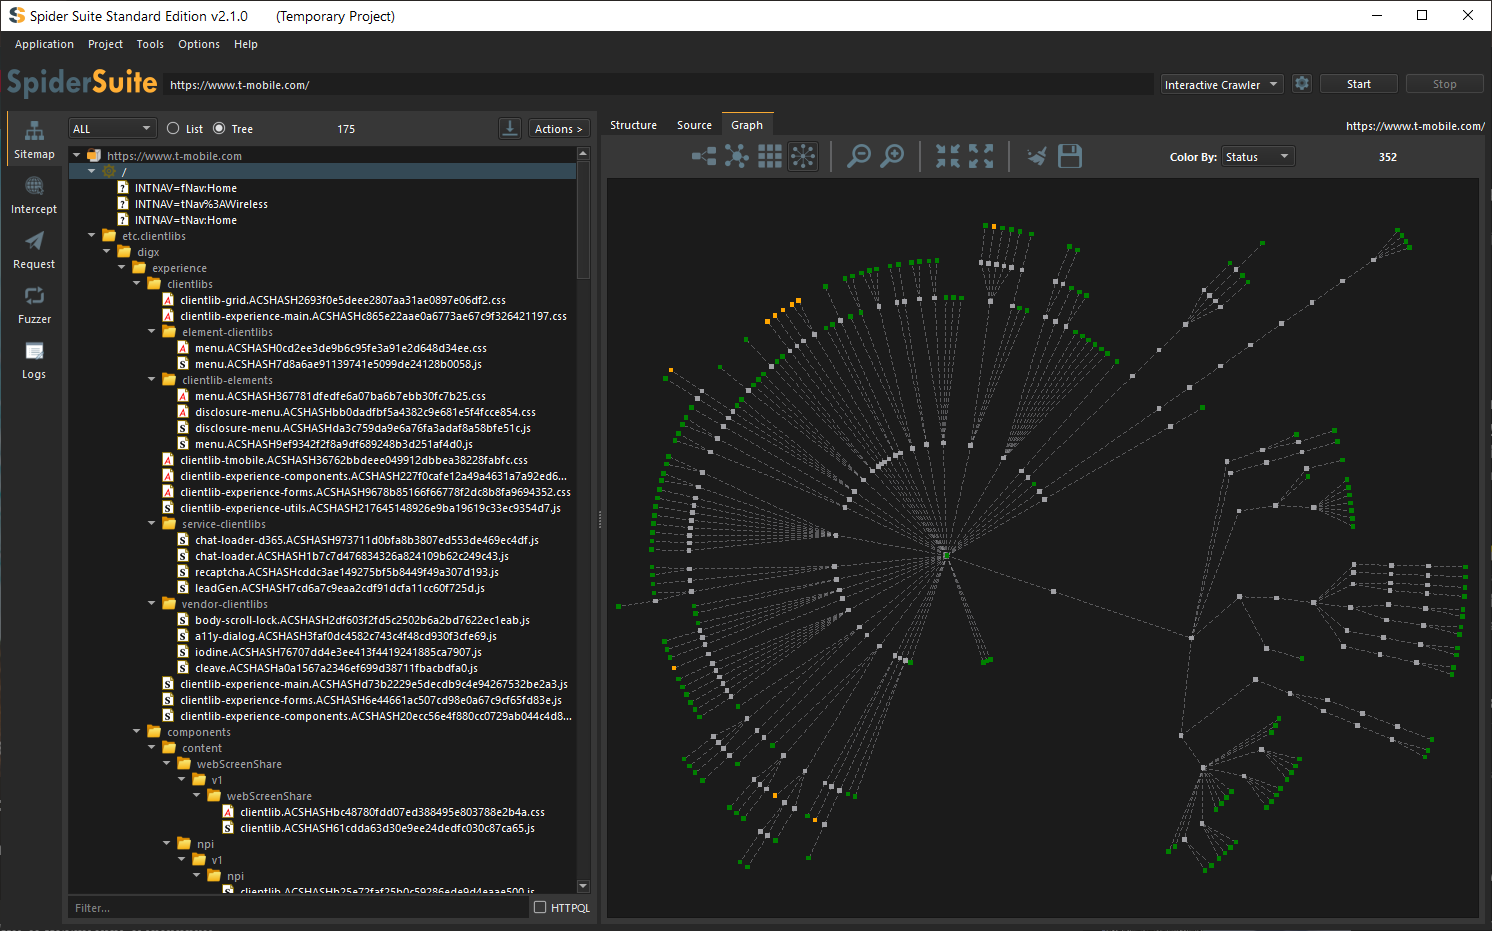Click the SpiderSuite logo
This screenshot has height=931, width=1492.
tap(82, 82)
